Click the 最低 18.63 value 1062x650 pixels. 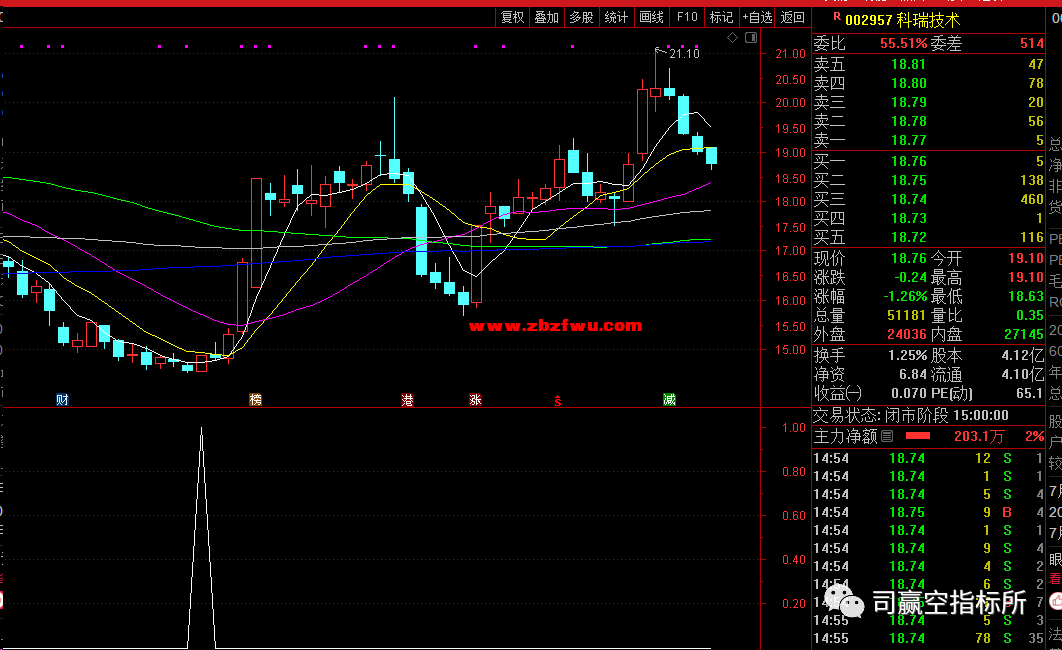(x=1026, y=297)
